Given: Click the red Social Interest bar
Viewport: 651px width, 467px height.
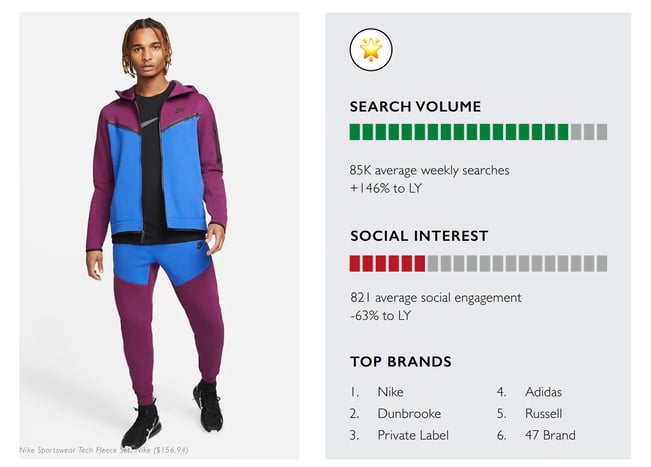Looking at the screenshot, I should pos(387,264).
